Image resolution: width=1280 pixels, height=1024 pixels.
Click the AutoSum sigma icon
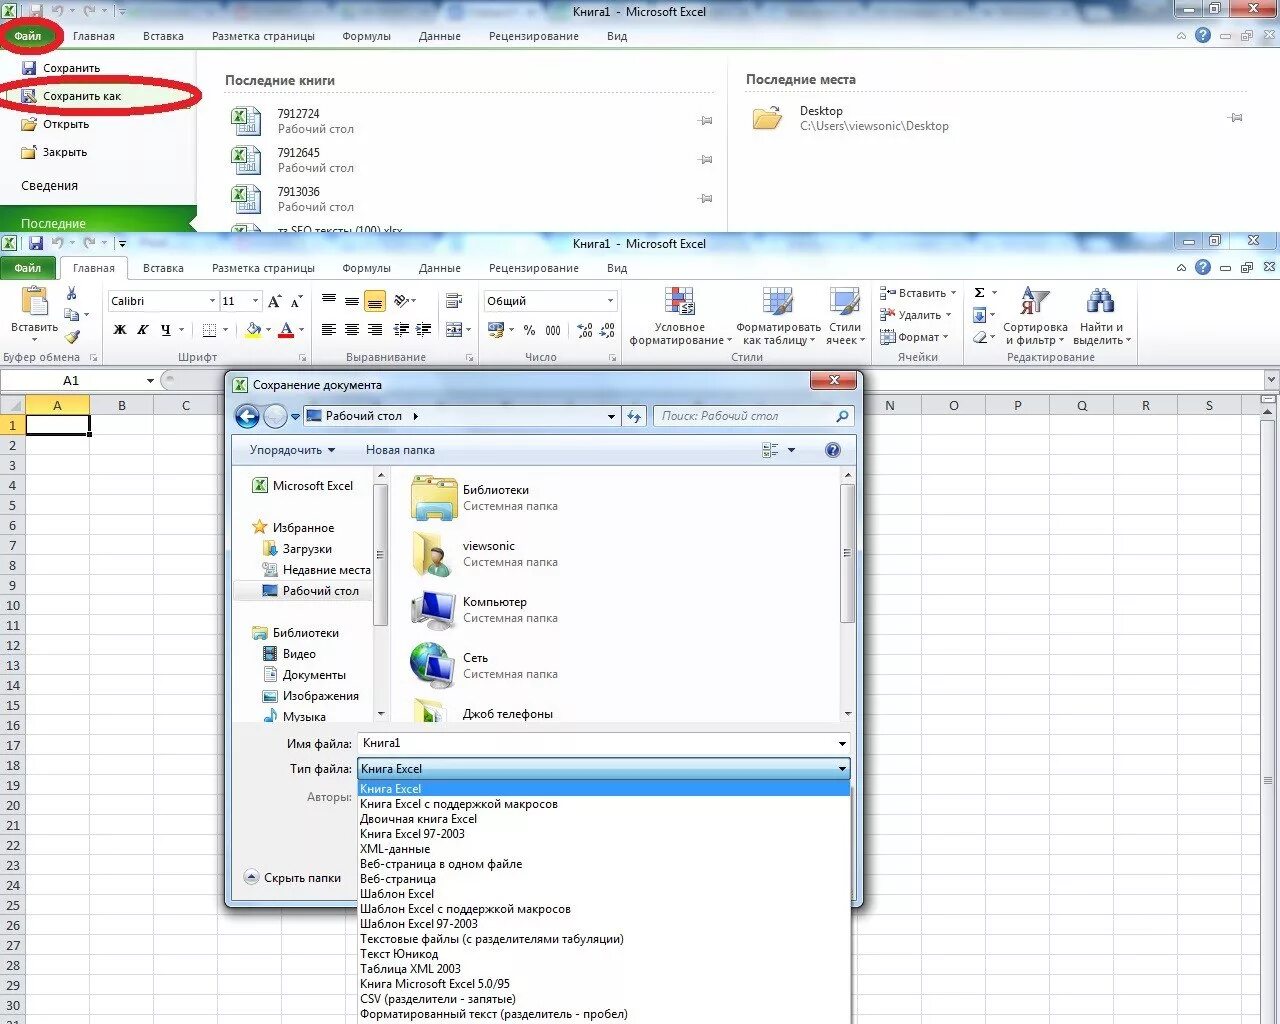tap(980, 293)
